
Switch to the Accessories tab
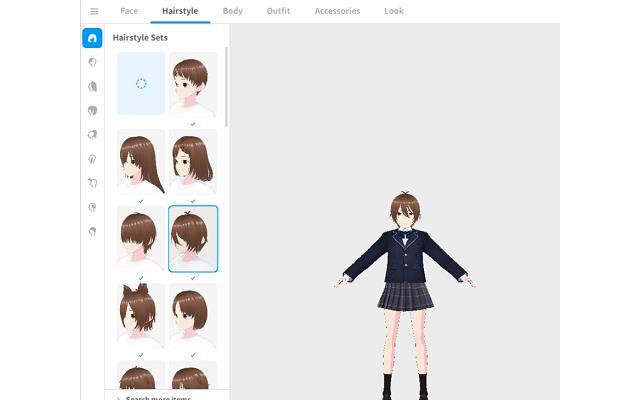point(337,11)
